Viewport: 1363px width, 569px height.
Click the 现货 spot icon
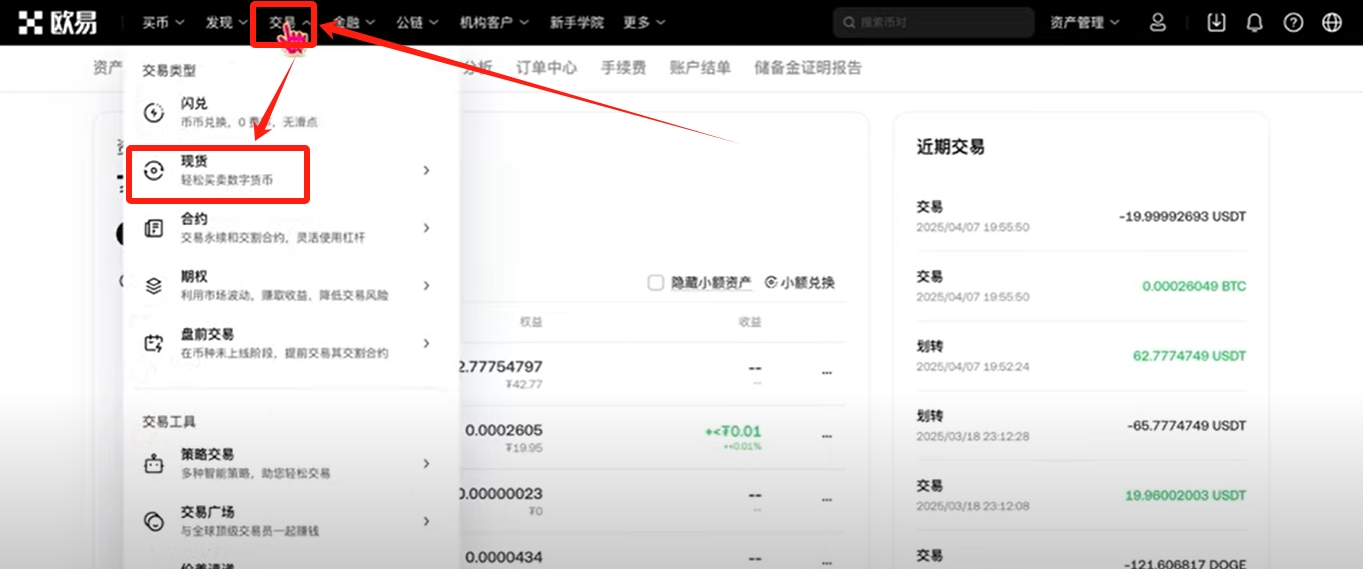(153, 171)
